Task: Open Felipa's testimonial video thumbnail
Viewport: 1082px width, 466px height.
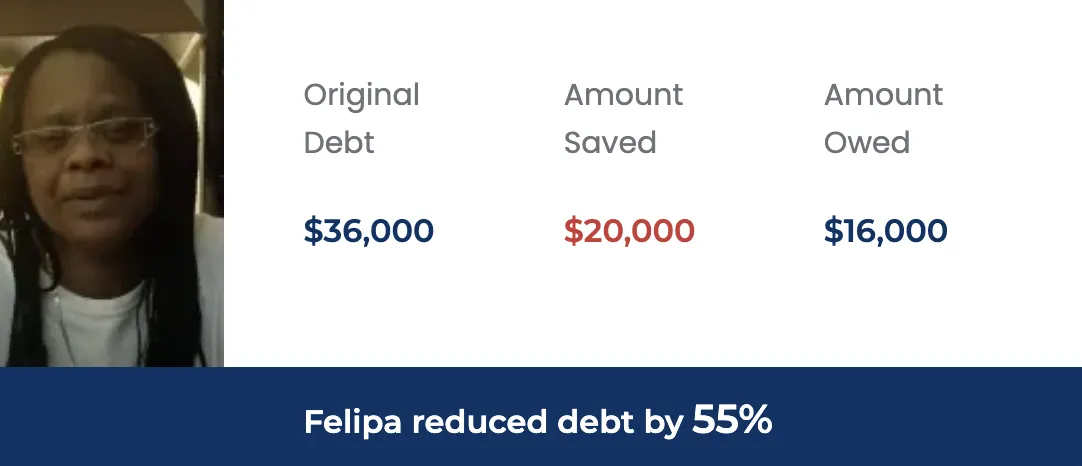Action: [x=112, y=183]
